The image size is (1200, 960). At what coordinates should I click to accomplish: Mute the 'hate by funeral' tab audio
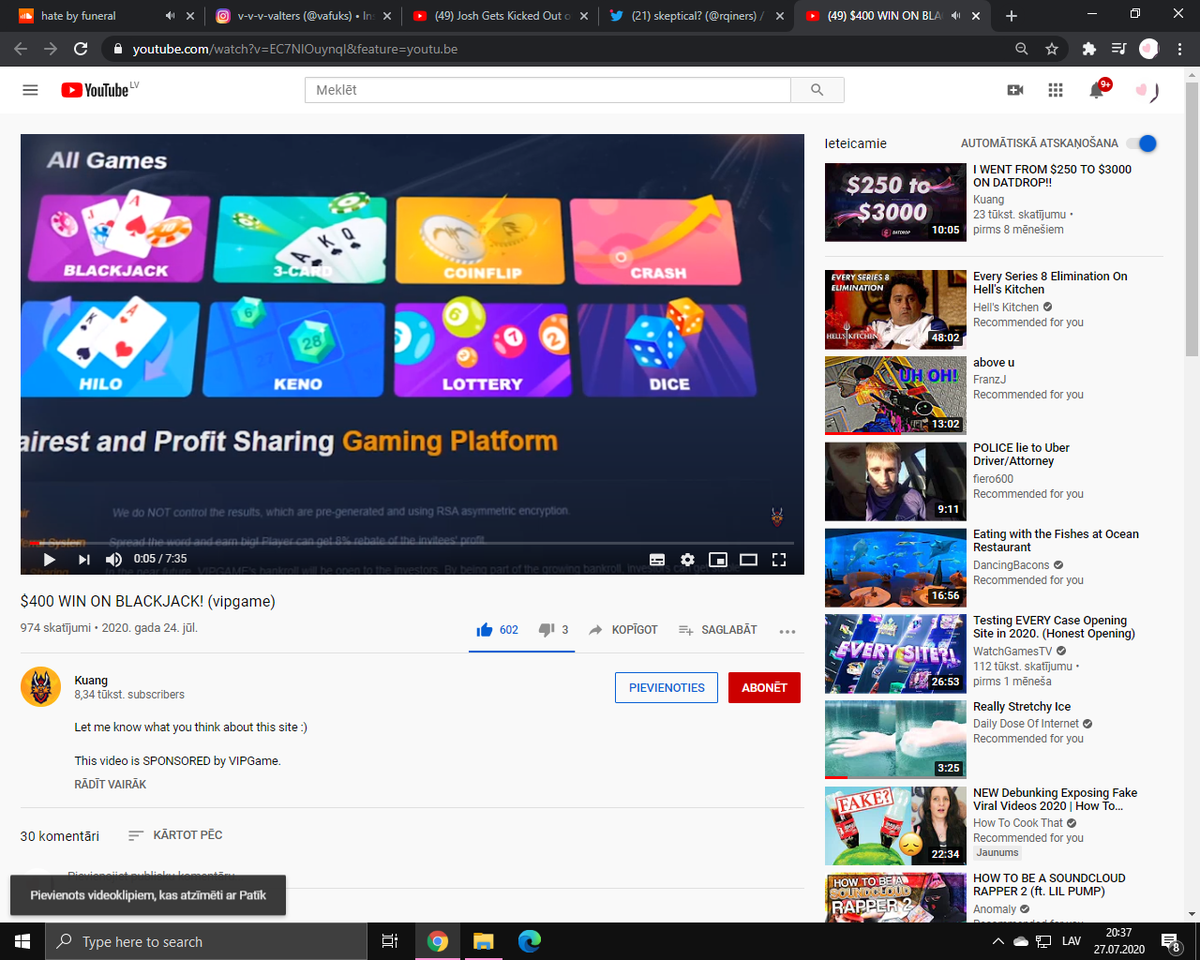point(168,16)
